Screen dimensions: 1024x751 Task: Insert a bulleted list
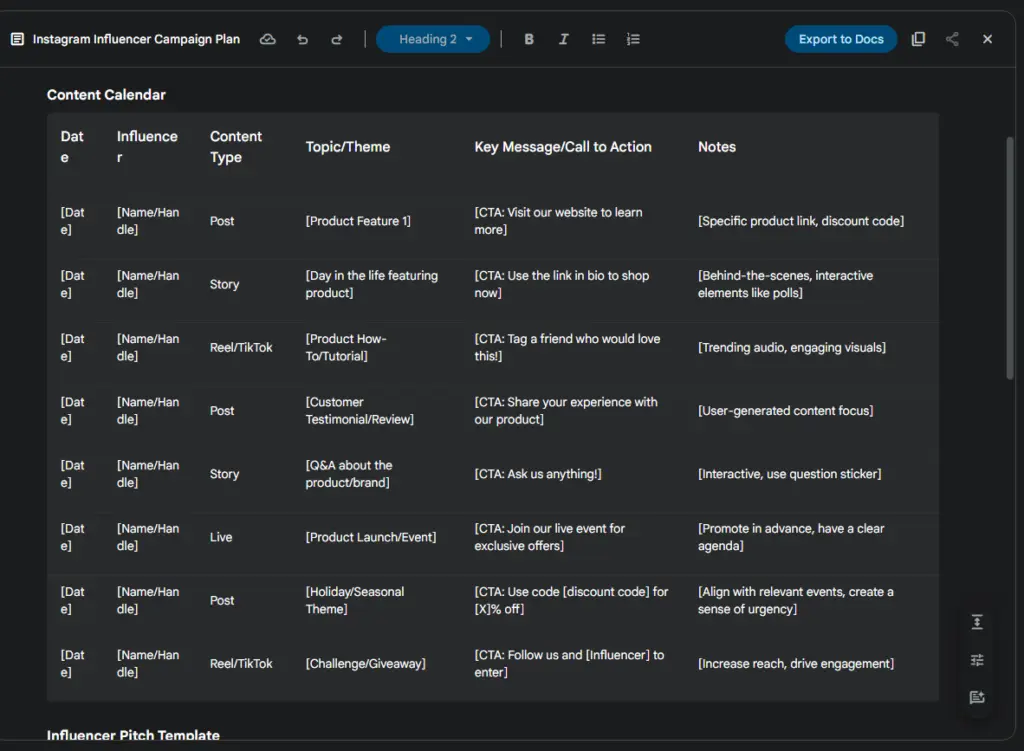(598, 39)
